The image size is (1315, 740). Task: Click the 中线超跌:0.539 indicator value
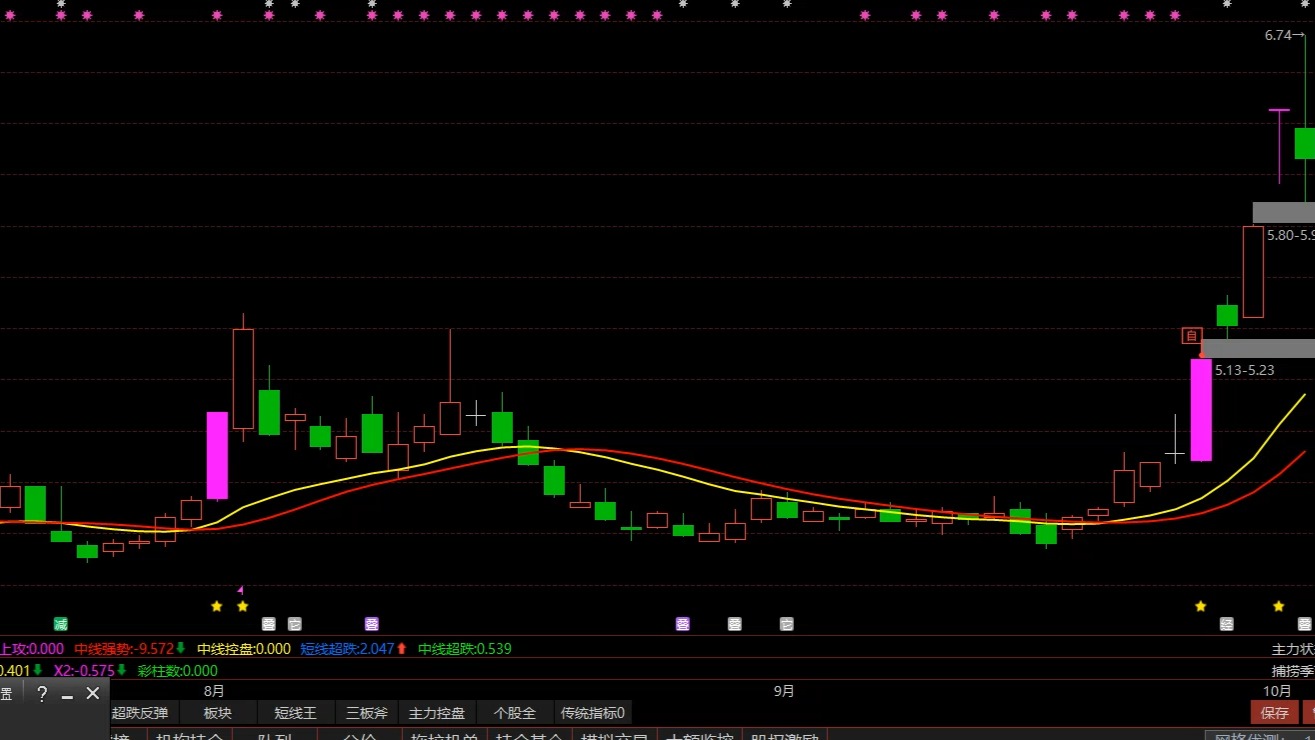[464, 649]
